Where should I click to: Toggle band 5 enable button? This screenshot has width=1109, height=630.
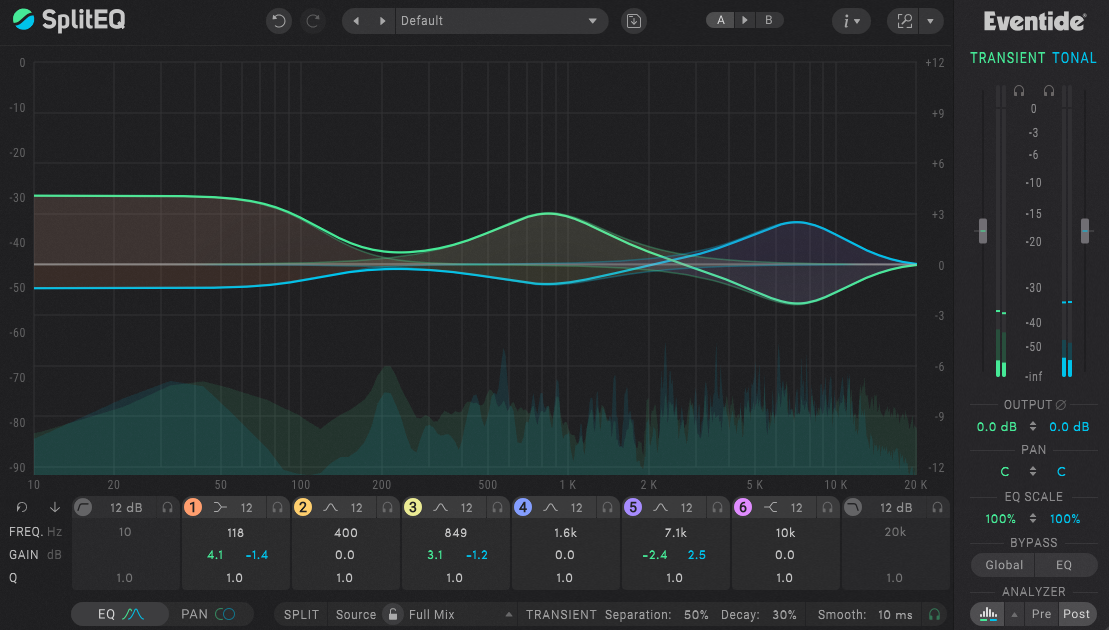point(633,508)
